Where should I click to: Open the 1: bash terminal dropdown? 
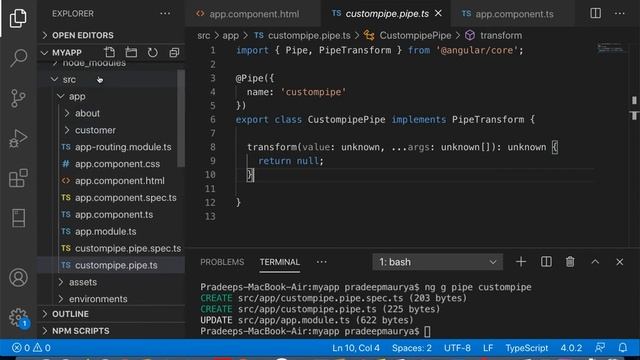coord(438,262)
